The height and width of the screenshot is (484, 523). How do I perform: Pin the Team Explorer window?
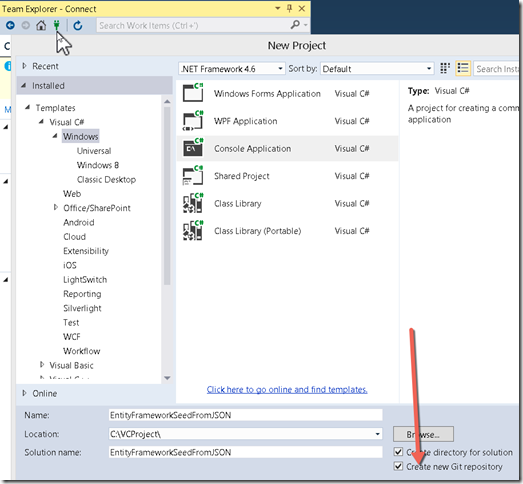click(x=289, y=8)
